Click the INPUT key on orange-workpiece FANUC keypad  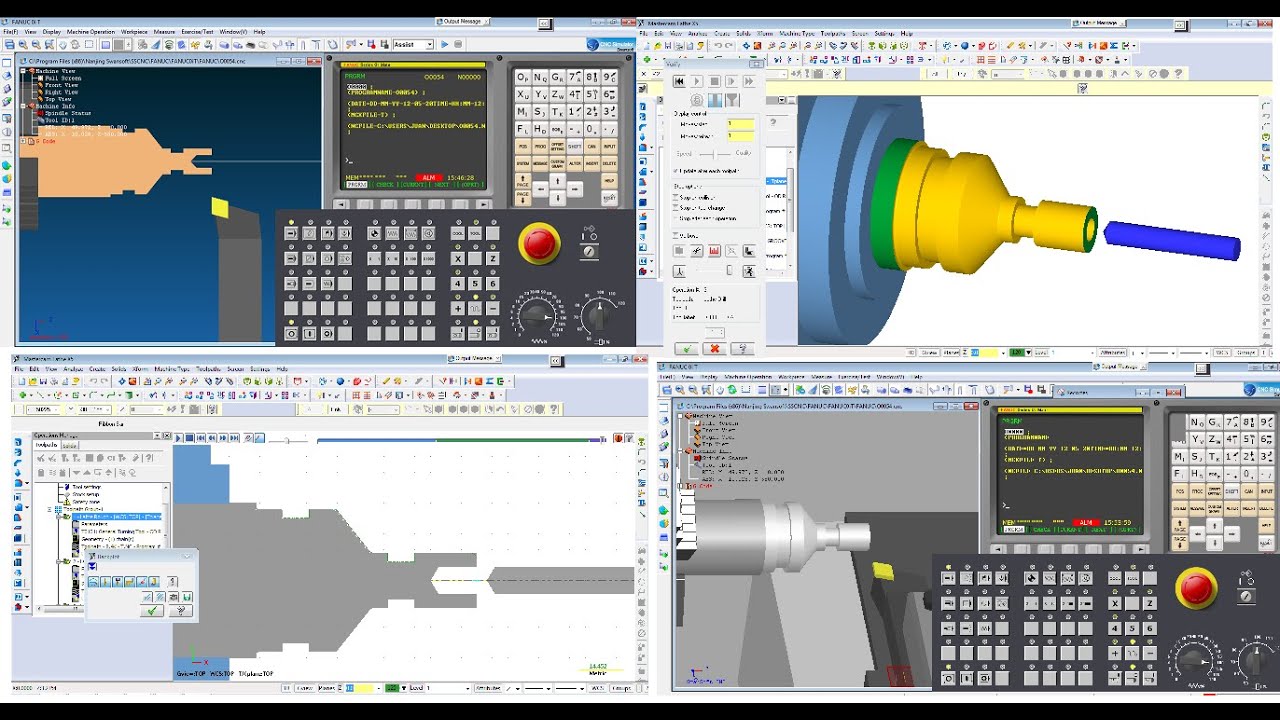609,146
